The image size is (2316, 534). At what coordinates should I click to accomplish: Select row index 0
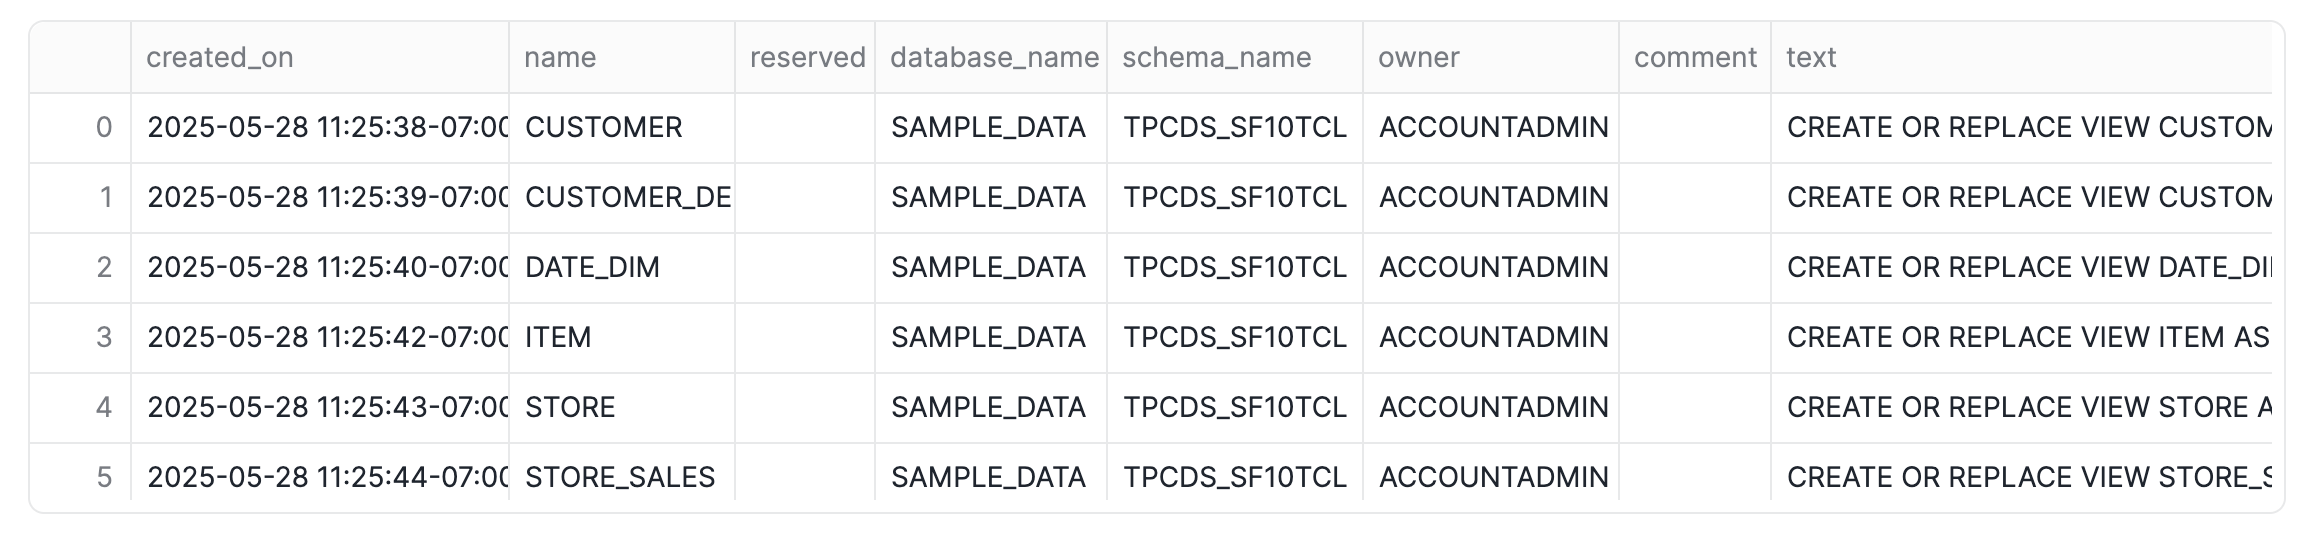pos(80,128)
